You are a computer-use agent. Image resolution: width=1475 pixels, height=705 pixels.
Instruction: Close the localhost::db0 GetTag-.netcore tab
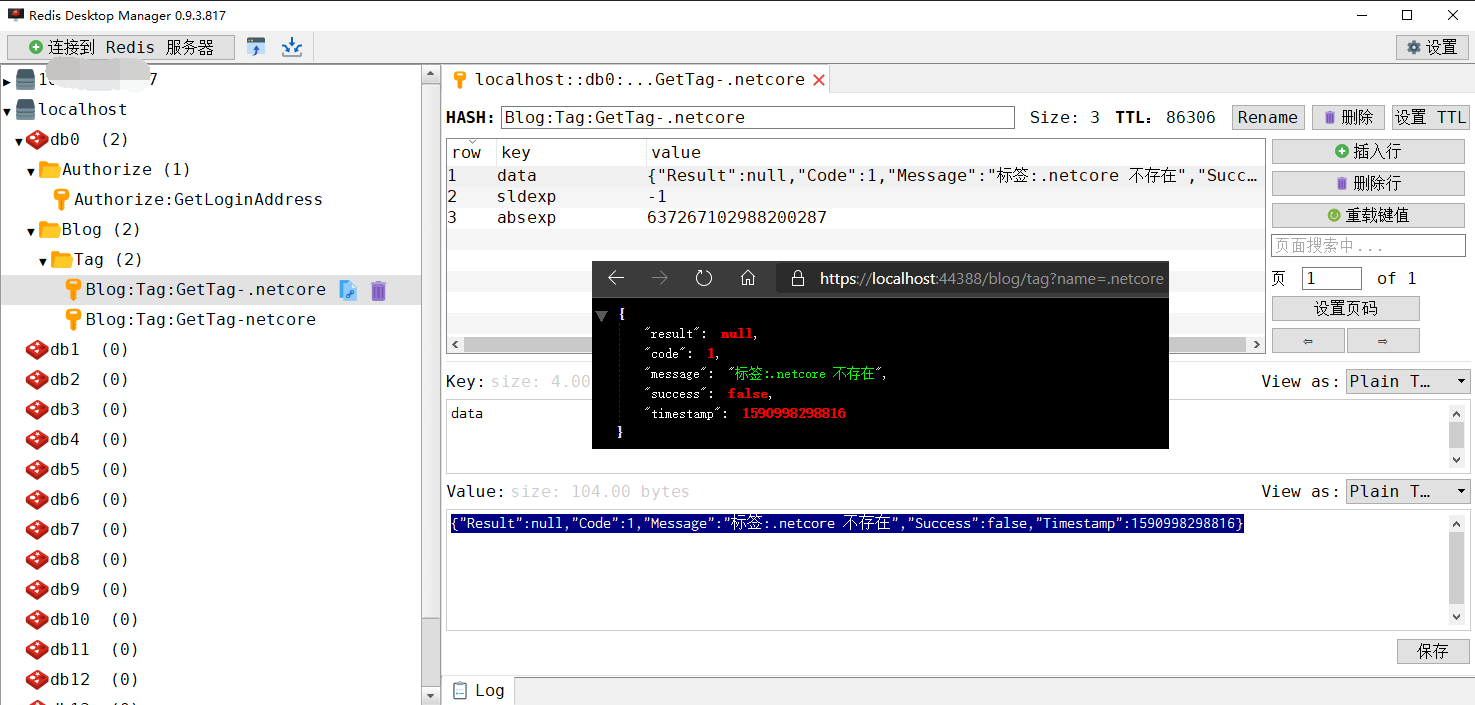click(819, 80)
